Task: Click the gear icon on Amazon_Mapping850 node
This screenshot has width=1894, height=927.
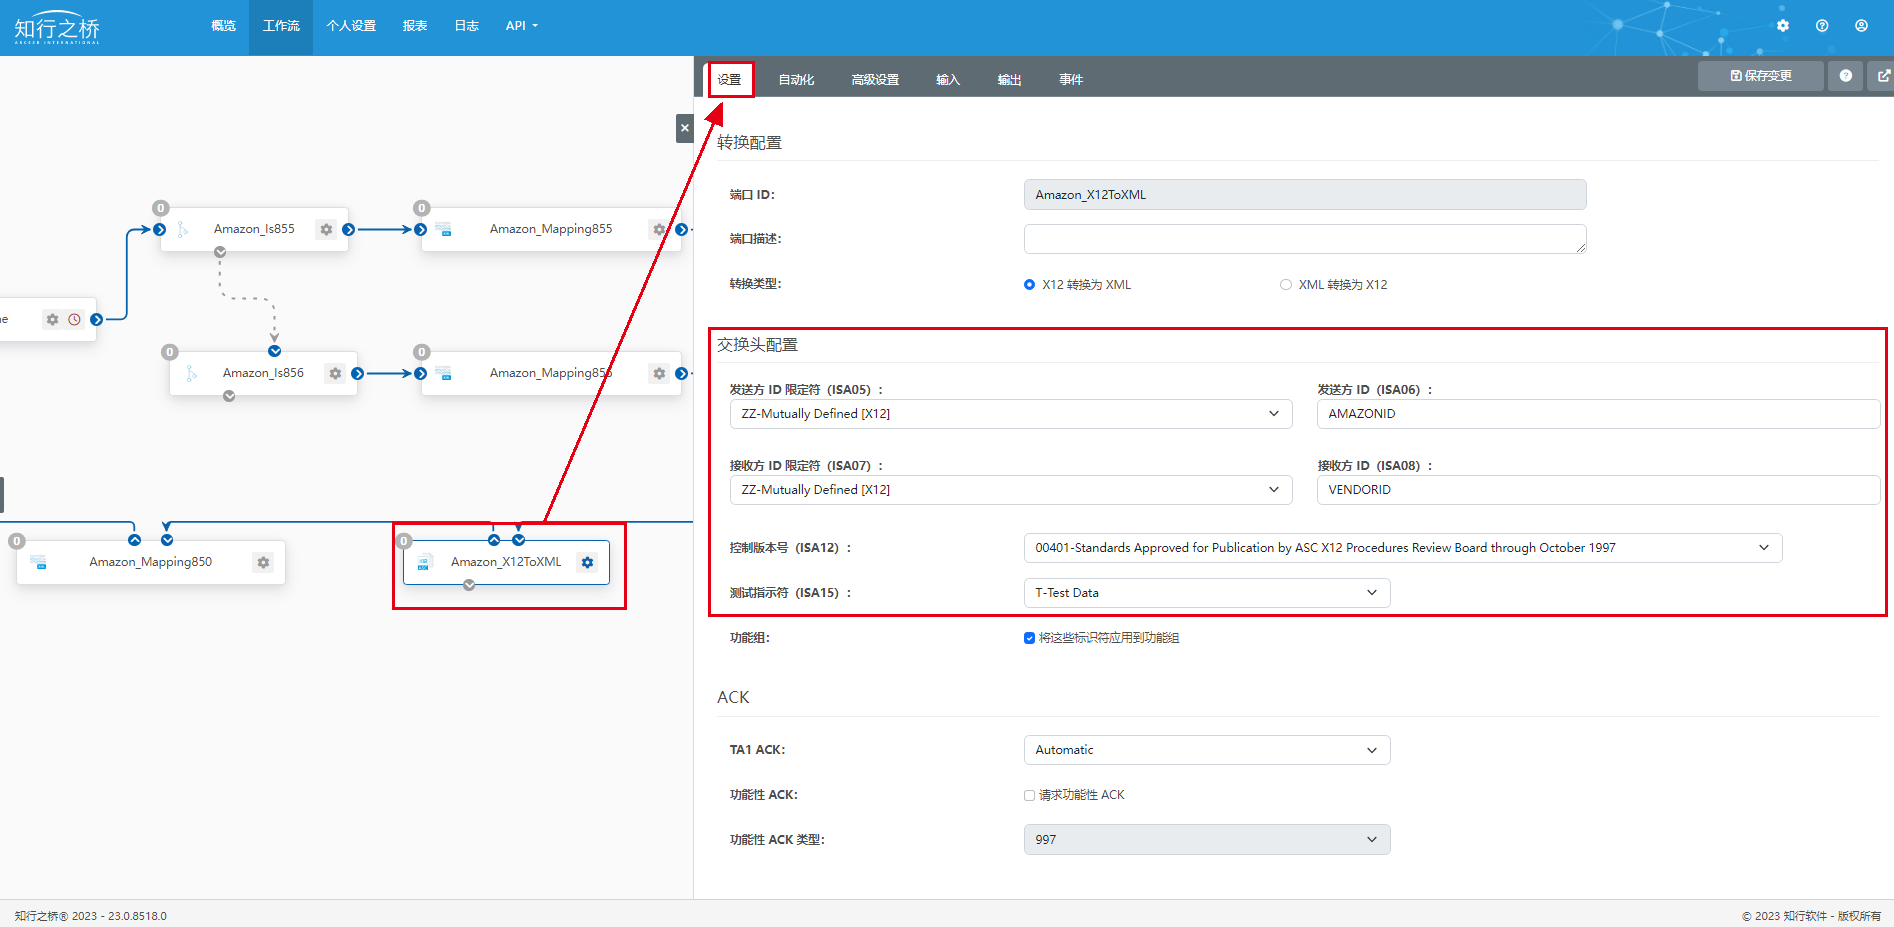Action: point(263,562)
